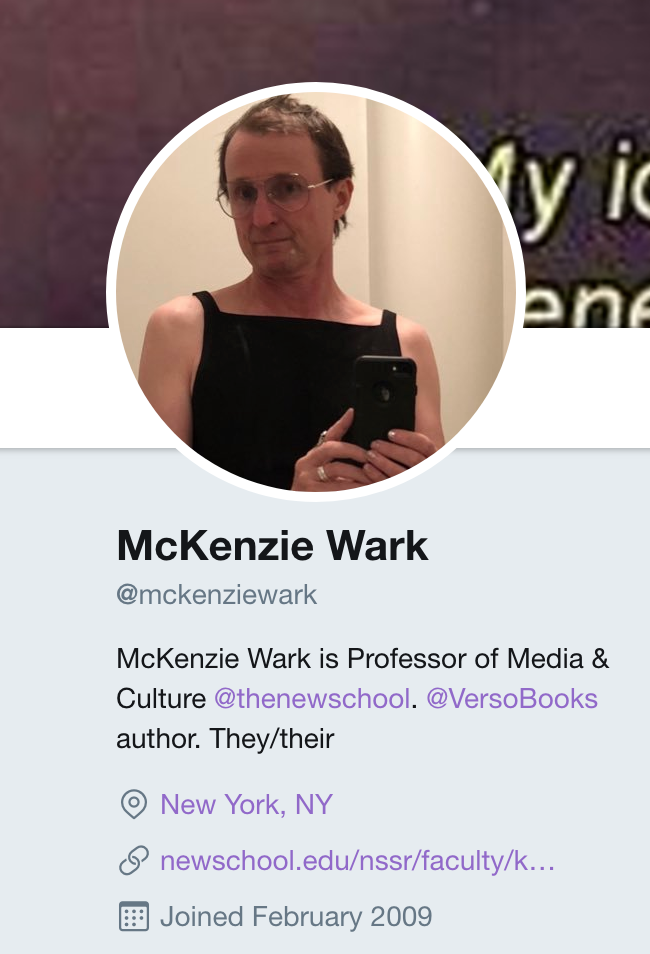Click the They/their pronoun text
650x954 pixels.
(x=272, y=739)
